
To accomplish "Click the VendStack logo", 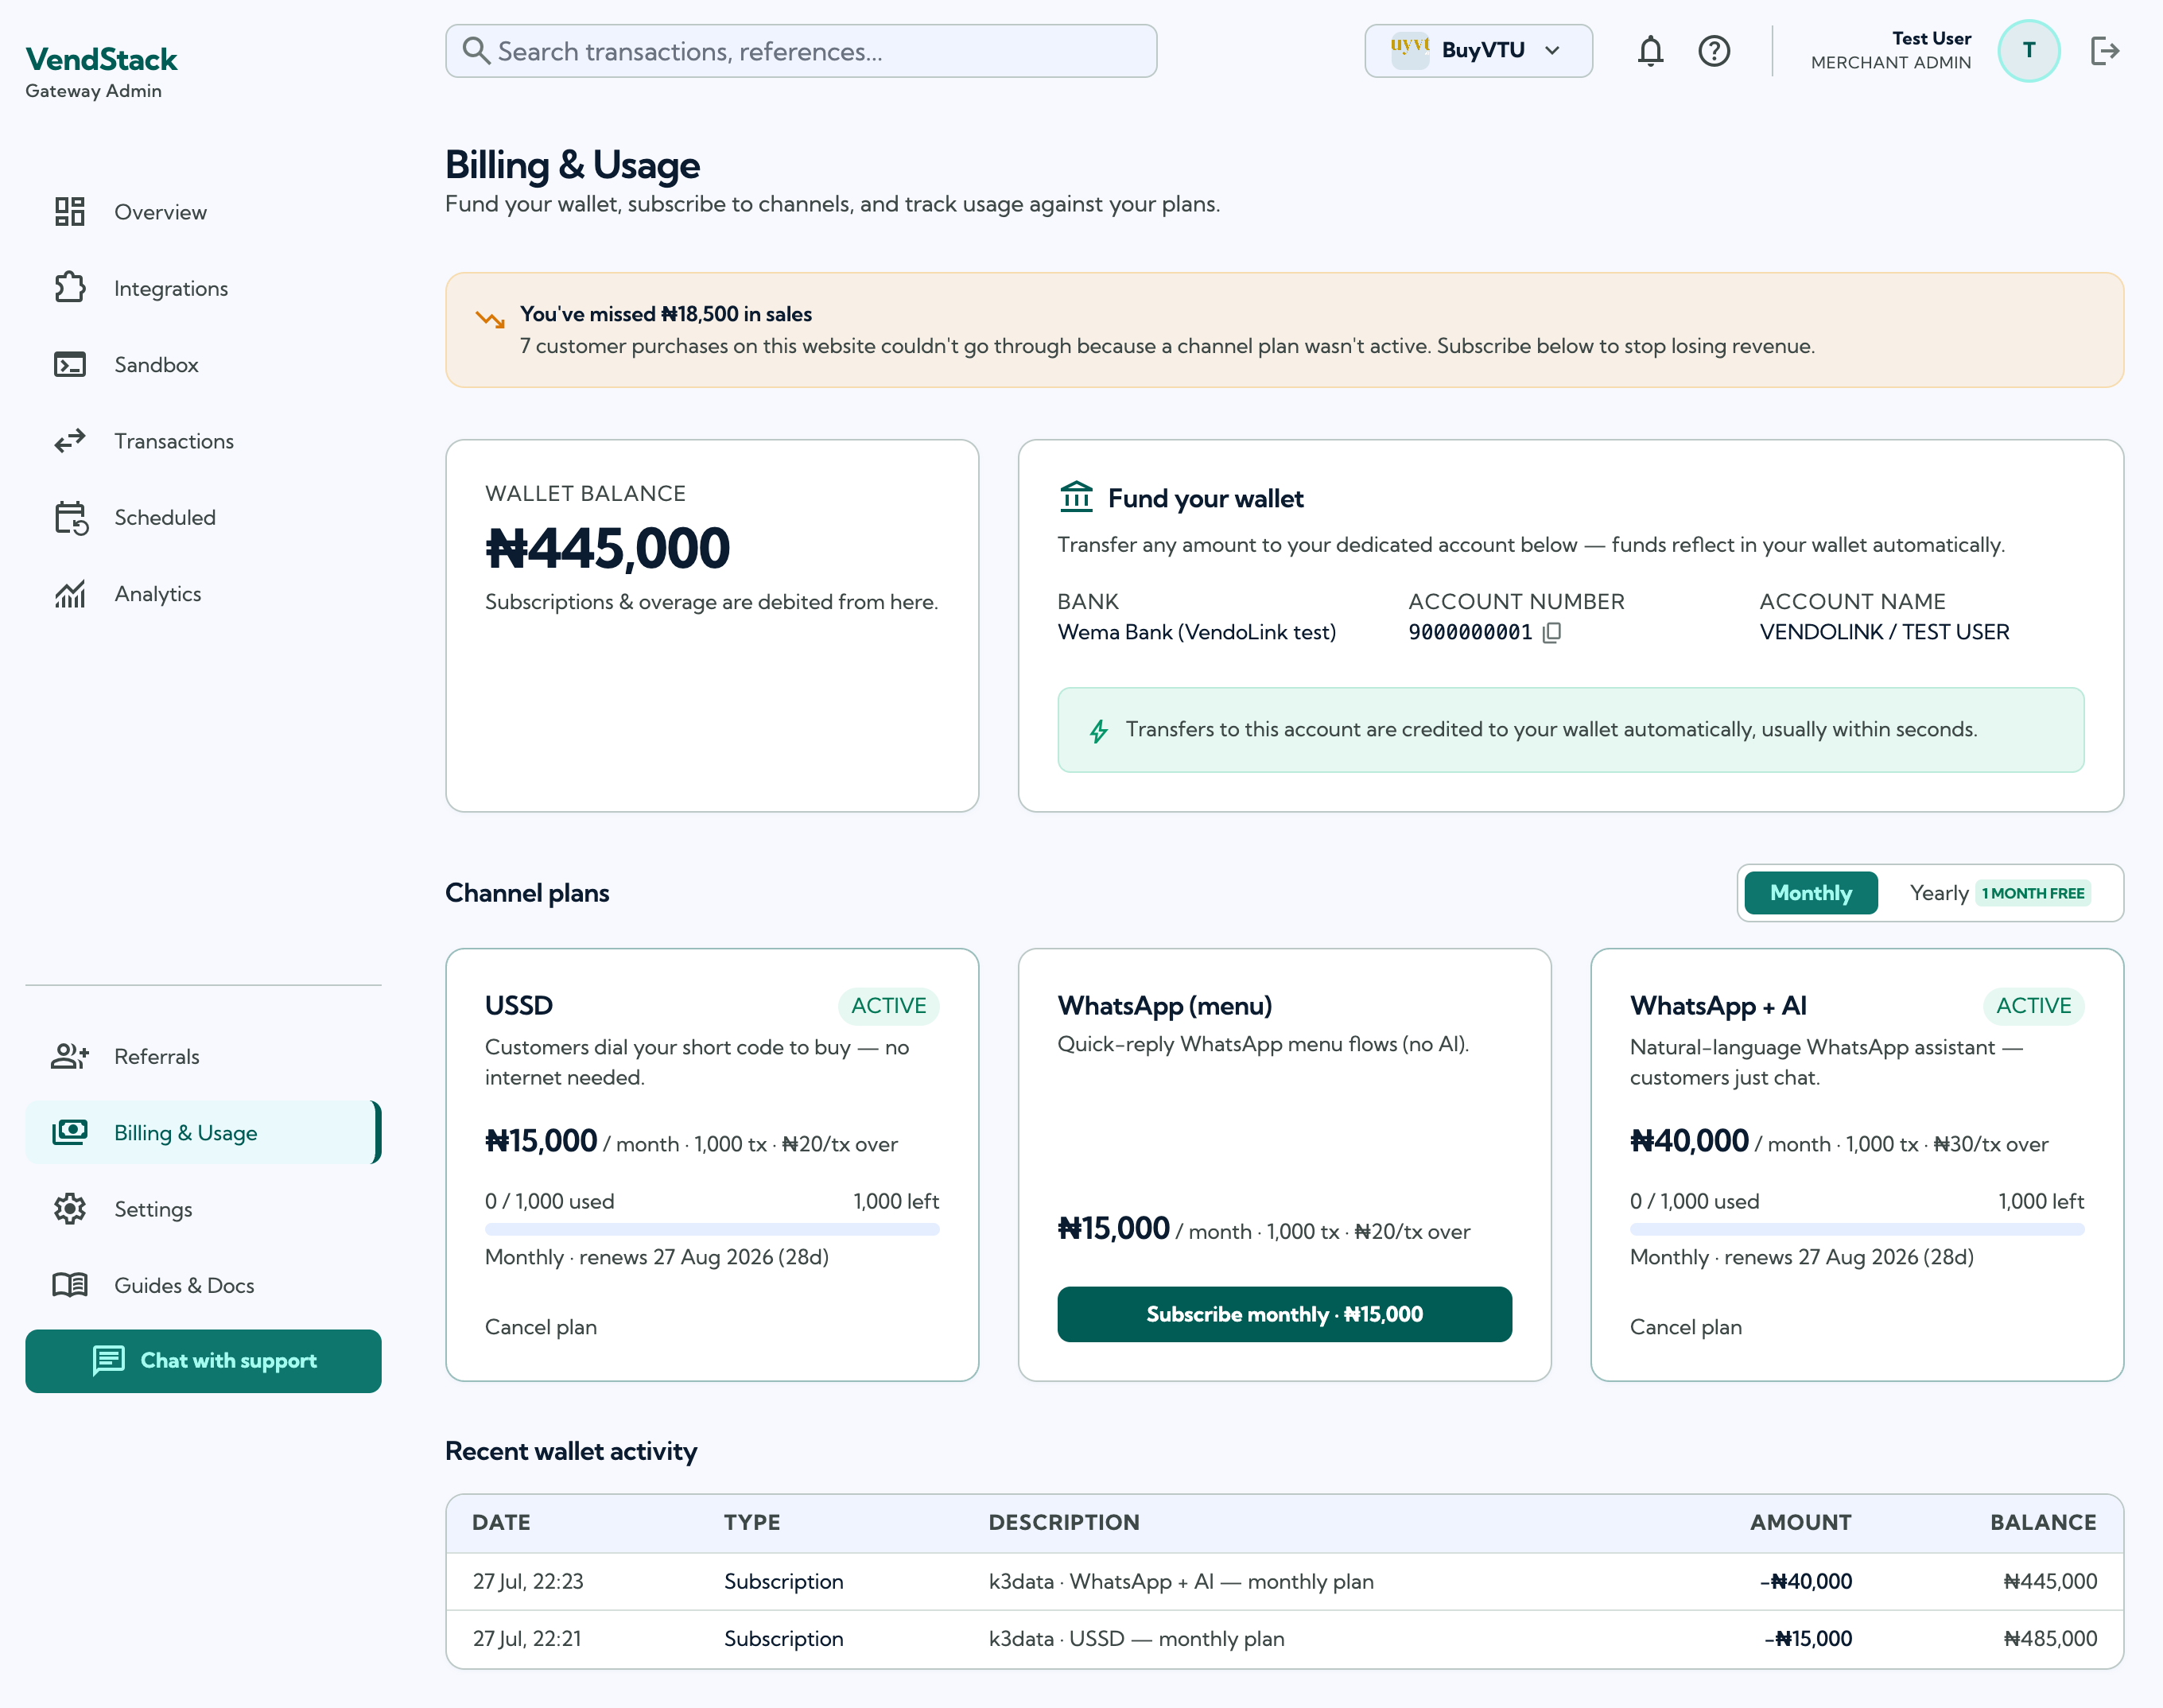I will click(x=101, y=60).
